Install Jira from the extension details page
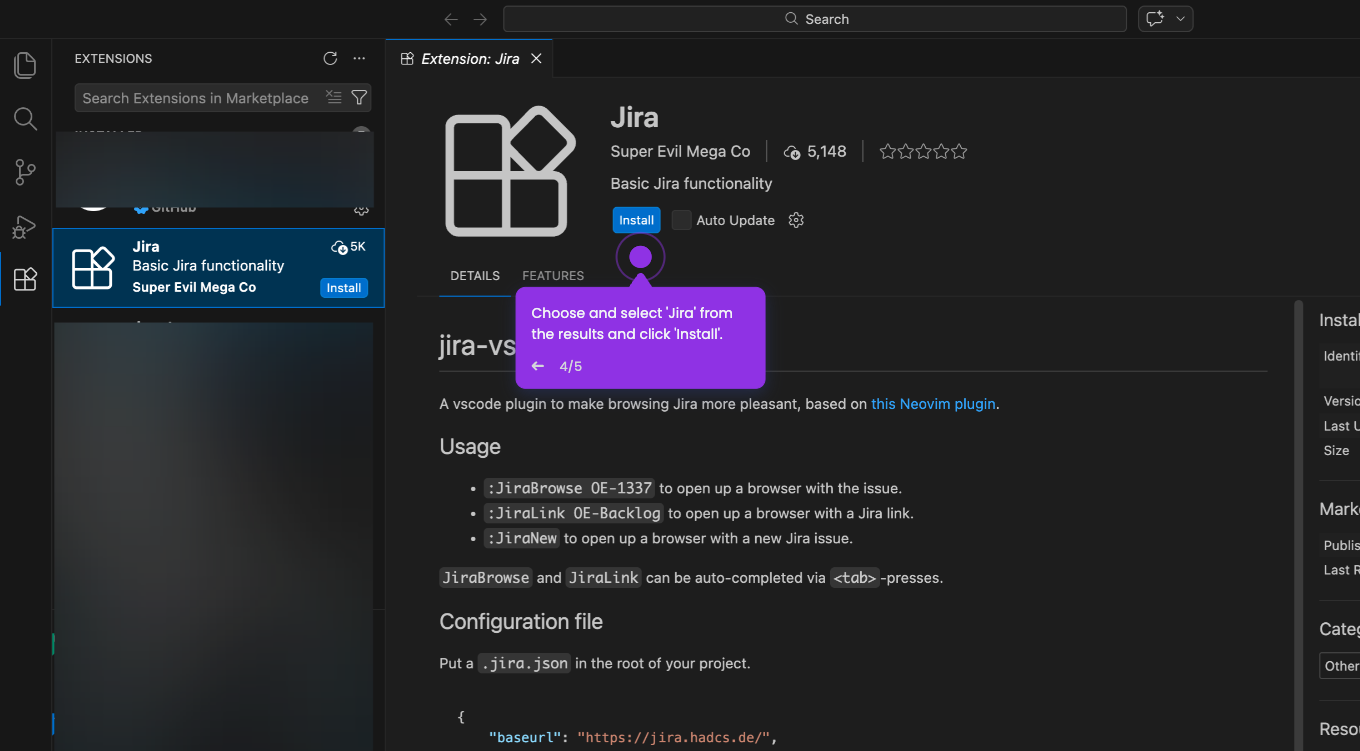 click(x=636, y=220)
